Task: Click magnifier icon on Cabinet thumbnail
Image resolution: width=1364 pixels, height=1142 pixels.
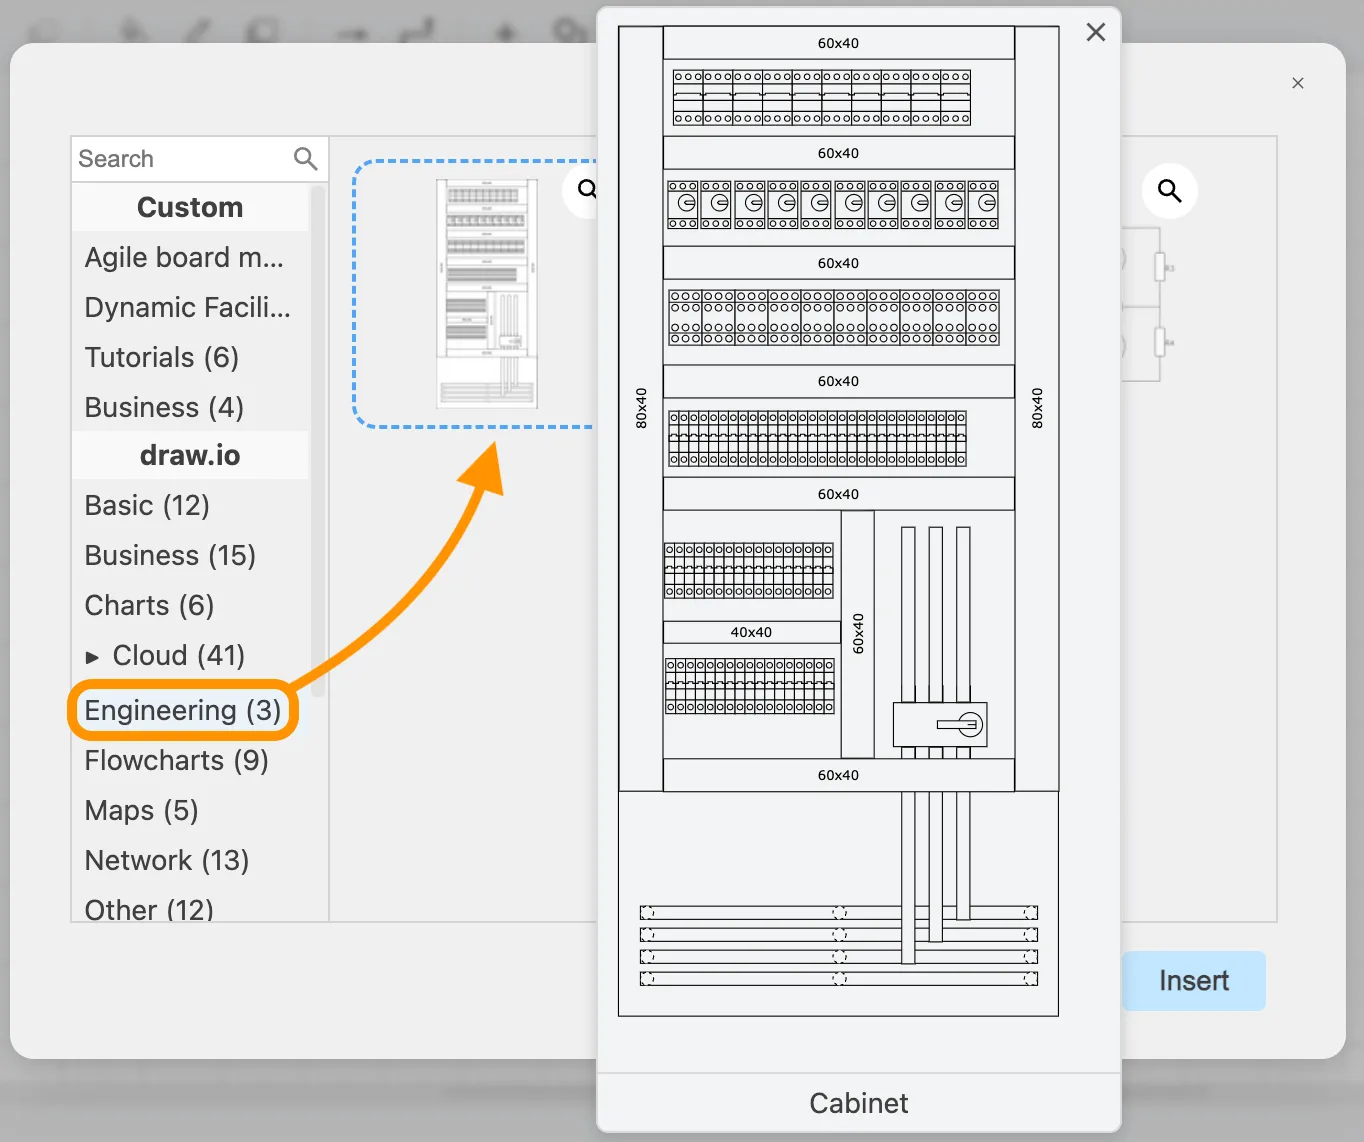Action: (586, 189)
